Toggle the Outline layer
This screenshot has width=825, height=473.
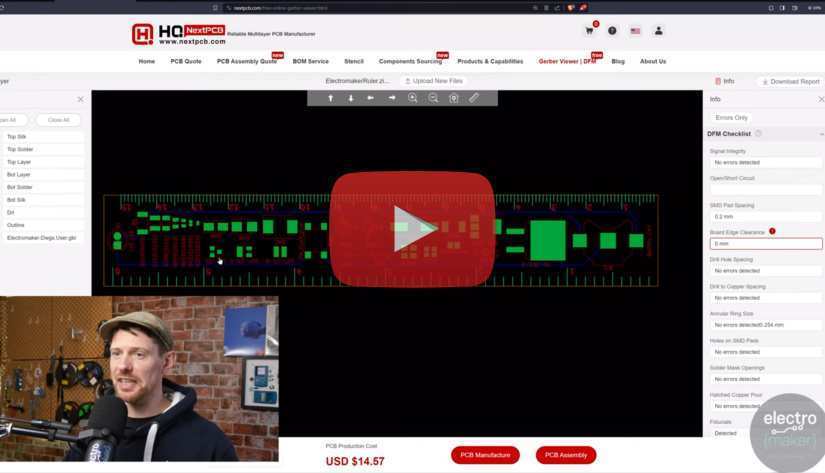(42, 225)
